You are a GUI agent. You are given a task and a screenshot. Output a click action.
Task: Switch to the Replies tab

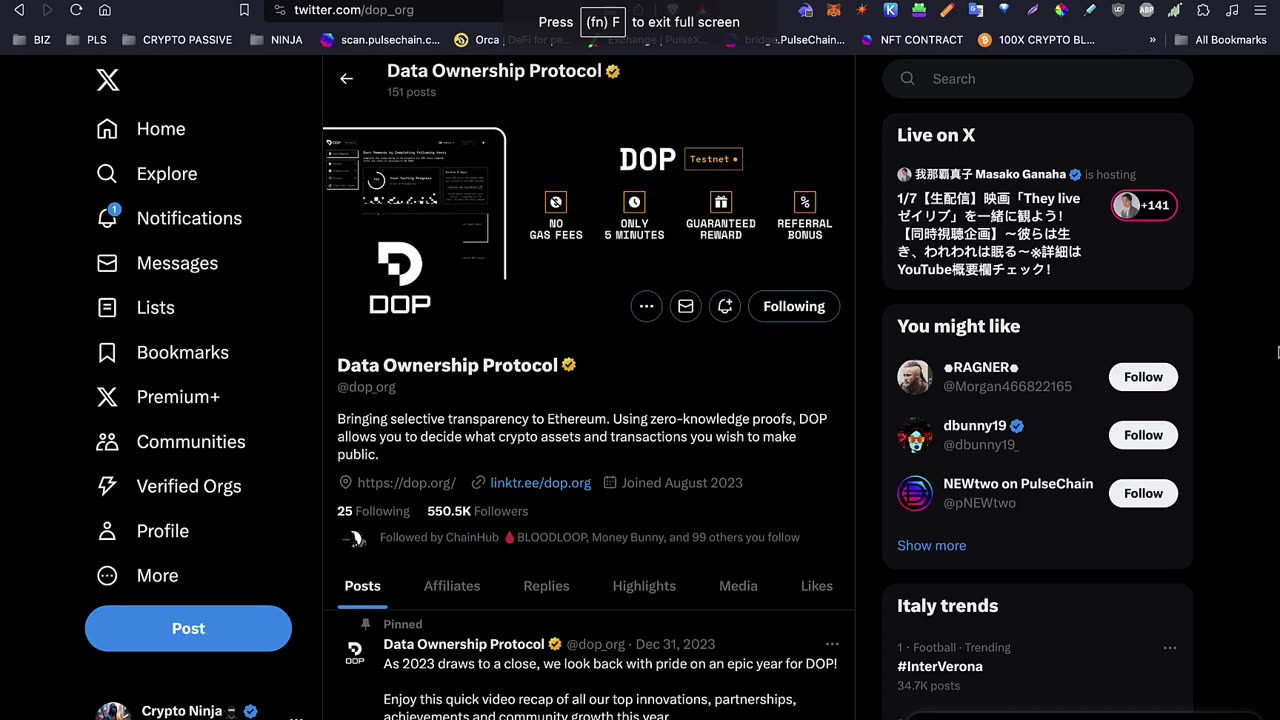pyautogui.click(x=546, y=586)
